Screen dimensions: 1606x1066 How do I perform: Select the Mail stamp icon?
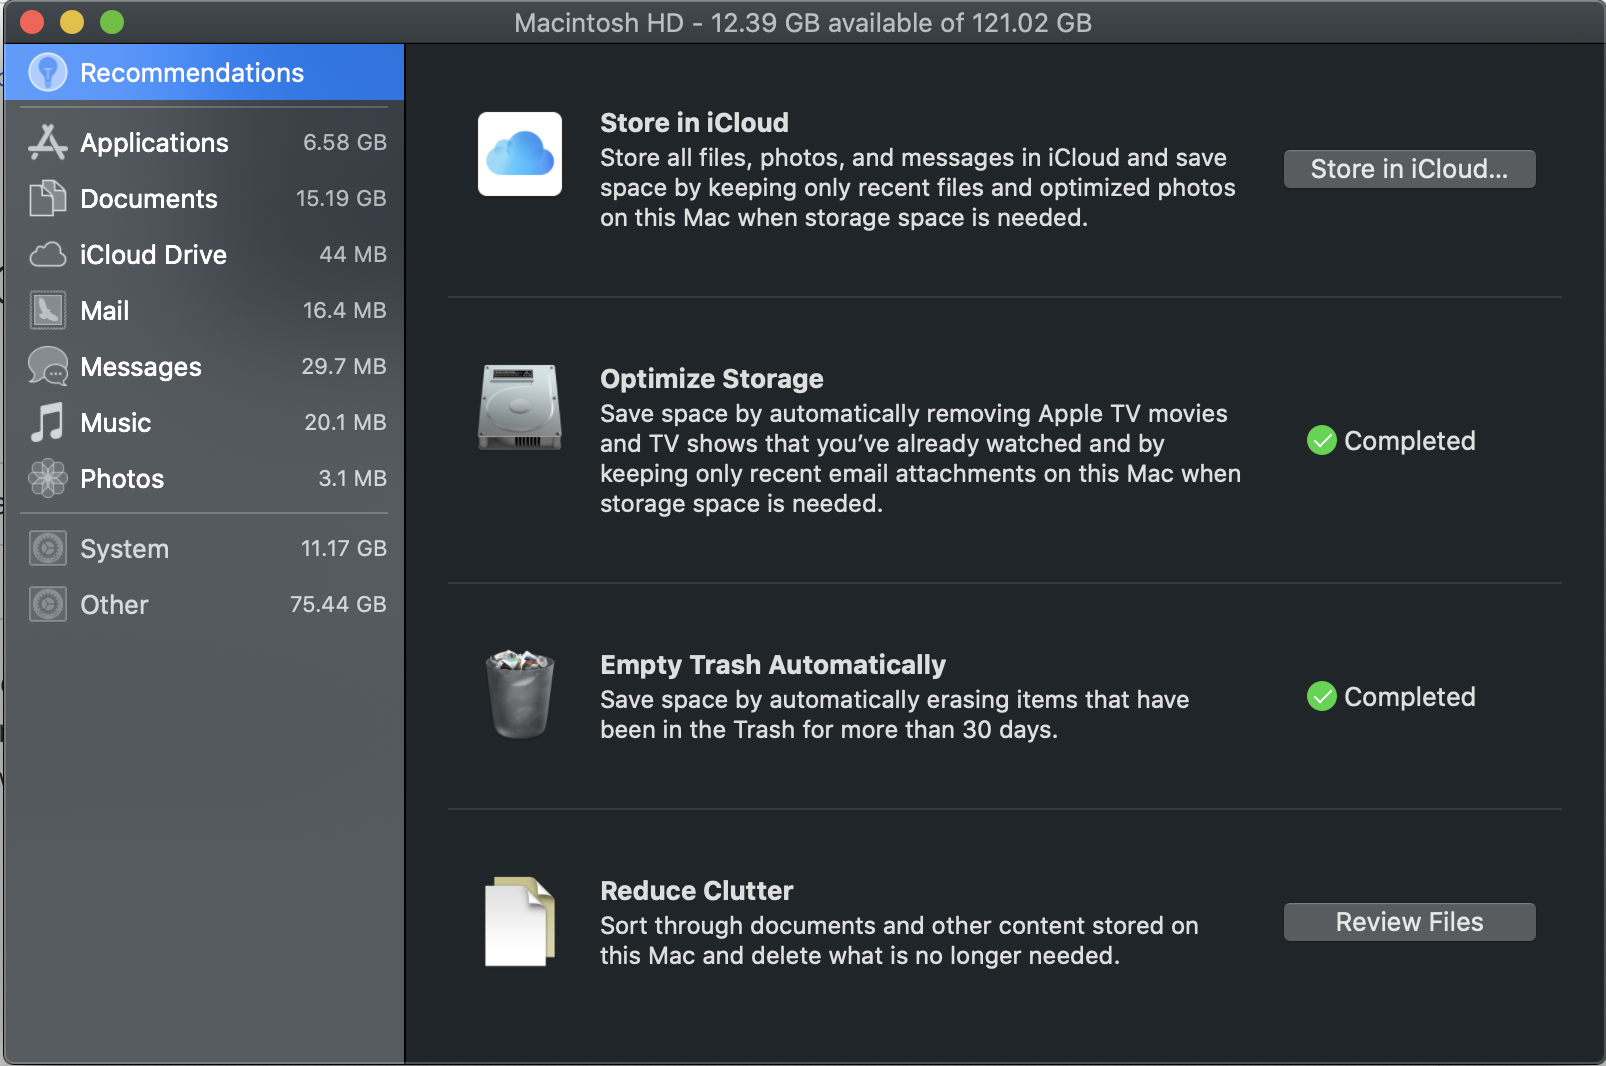pyautogui.click(x=47, y=311)
